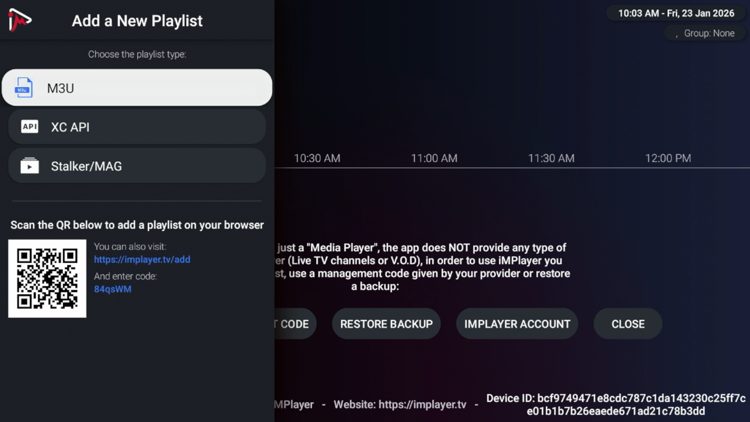The width and height of the screenshot is (750, 422).
Task: Open the iMPlayer Account button
Action: (x=517, y=324)
